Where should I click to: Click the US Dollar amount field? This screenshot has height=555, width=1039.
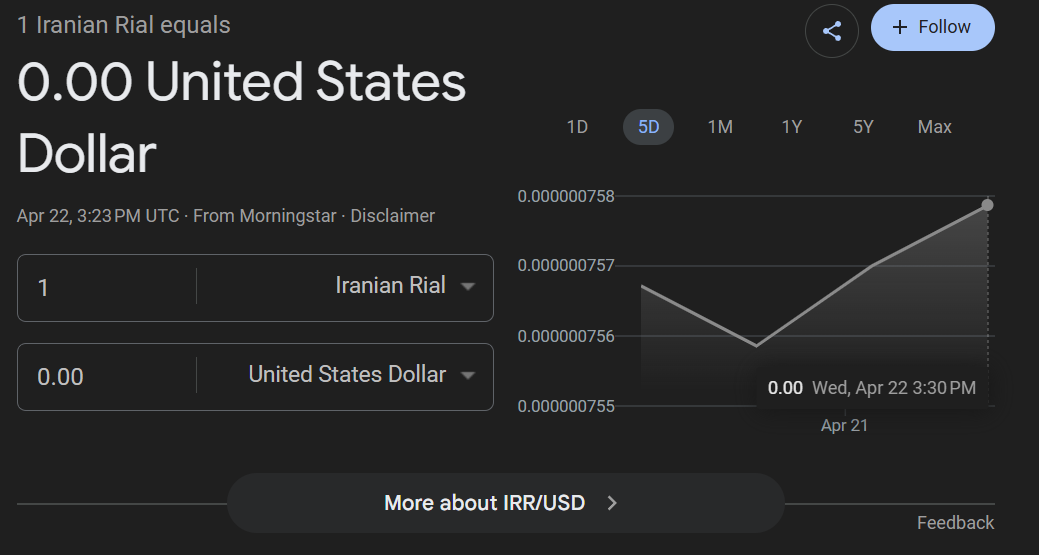tap(107, 377)
